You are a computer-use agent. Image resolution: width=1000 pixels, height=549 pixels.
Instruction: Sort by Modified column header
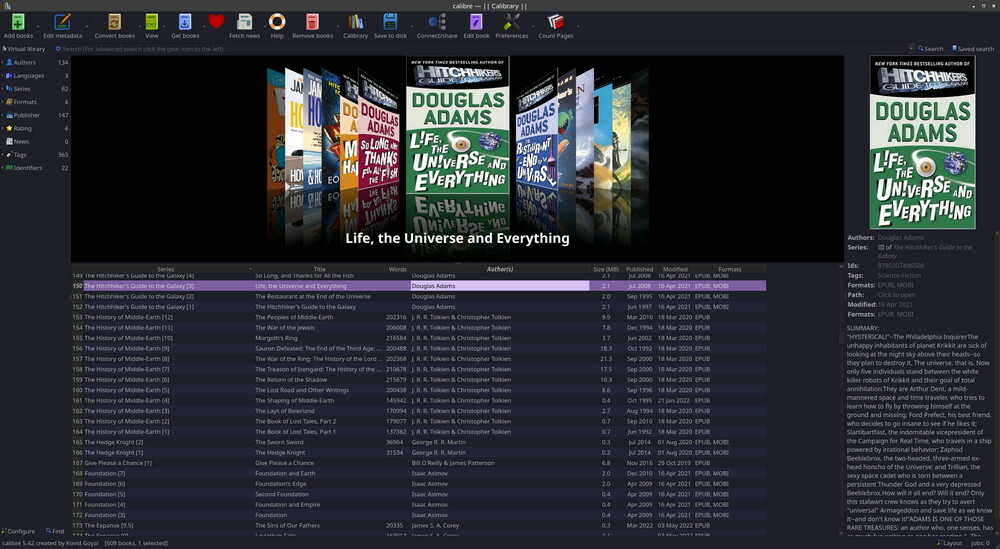click(675, 269)
